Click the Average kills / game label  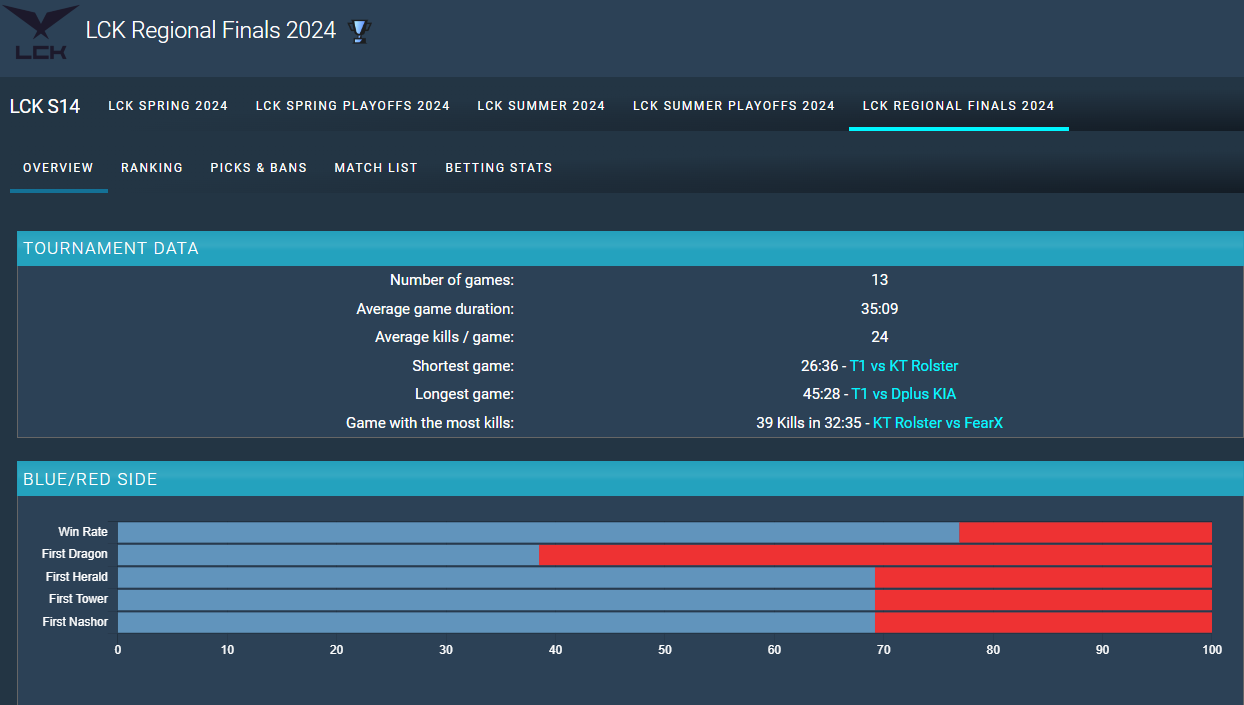coord(444,337)
